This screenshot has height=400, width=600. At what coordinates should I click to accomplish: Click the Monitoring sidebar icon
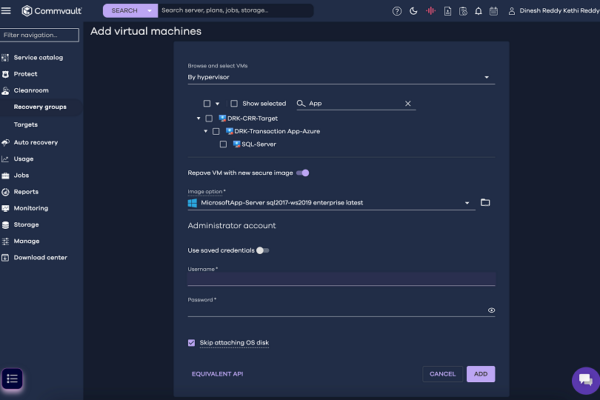point(5,209)
